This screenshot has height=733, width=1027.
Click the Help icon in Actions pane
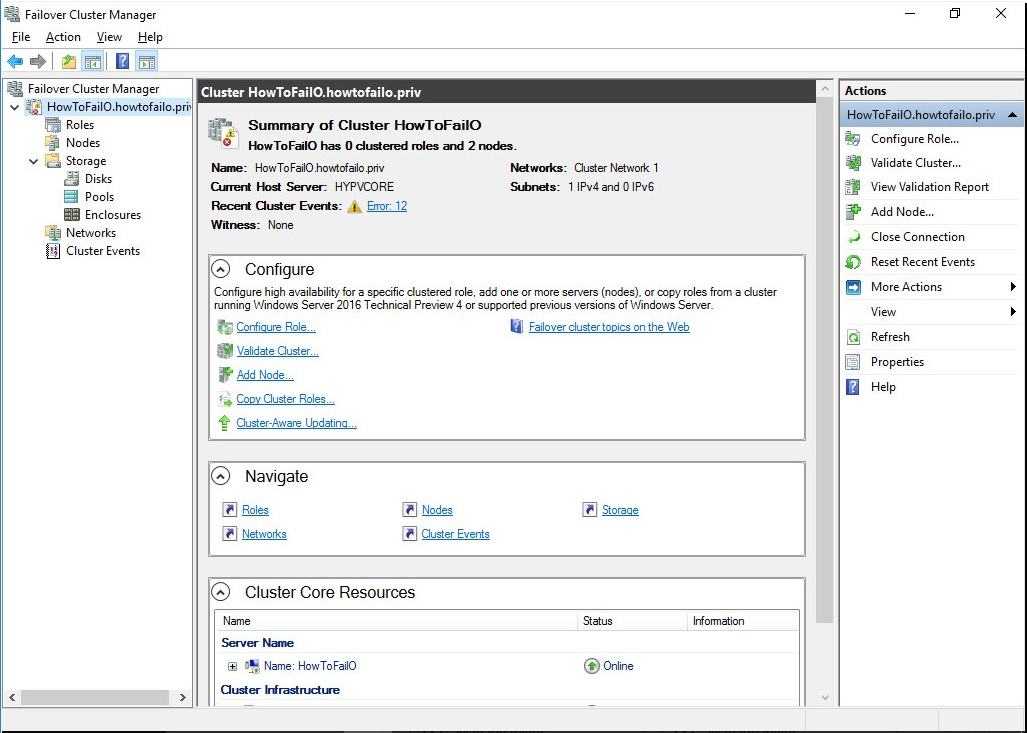click(853, 386)
